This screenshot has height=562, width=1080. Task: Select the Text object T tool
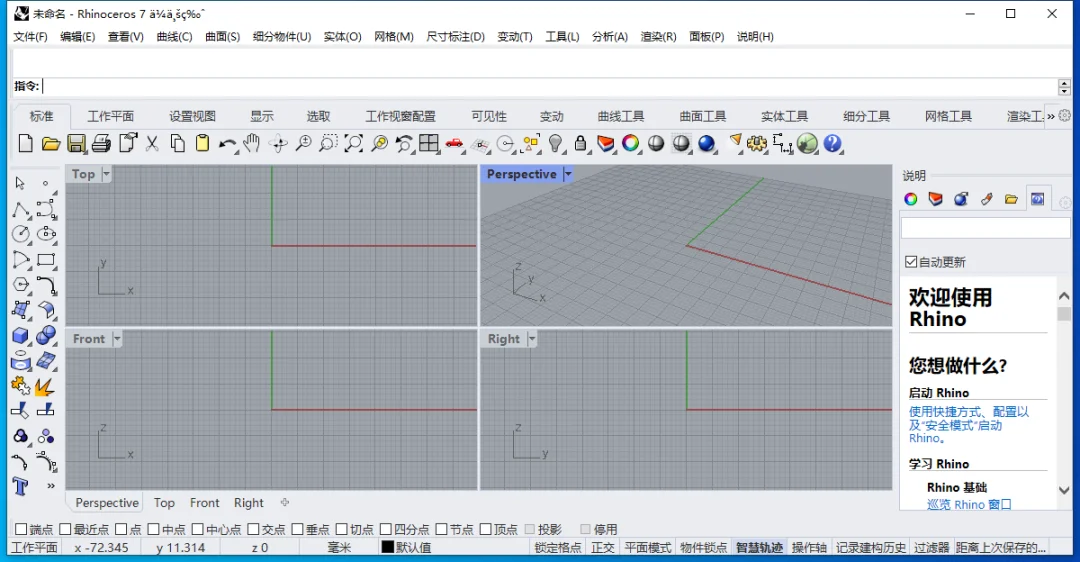click(x=20, y=486)
